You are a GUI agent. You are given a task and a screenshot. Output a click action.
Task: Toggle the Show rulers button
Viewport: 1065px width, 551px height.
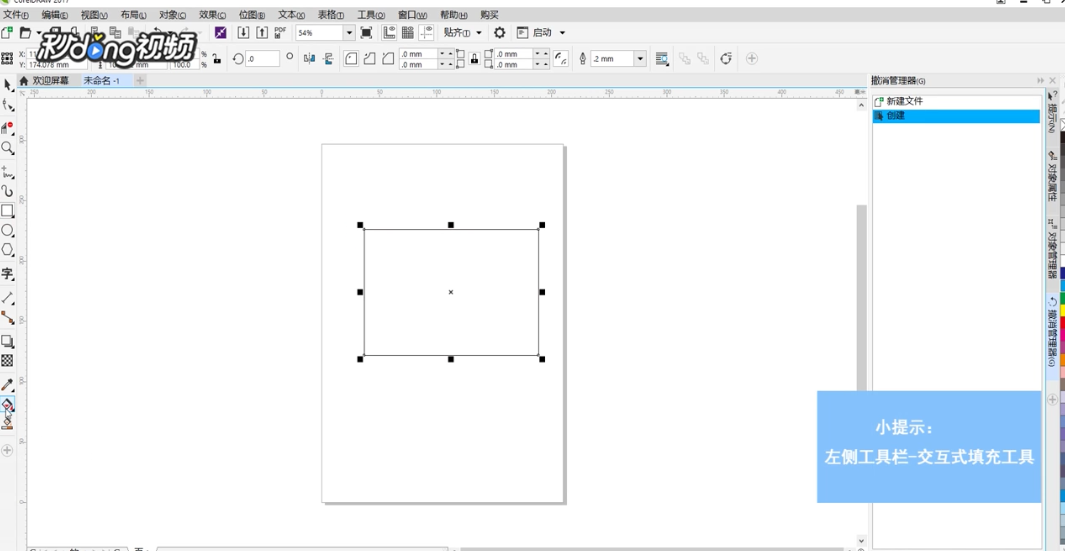coord(389,33)
